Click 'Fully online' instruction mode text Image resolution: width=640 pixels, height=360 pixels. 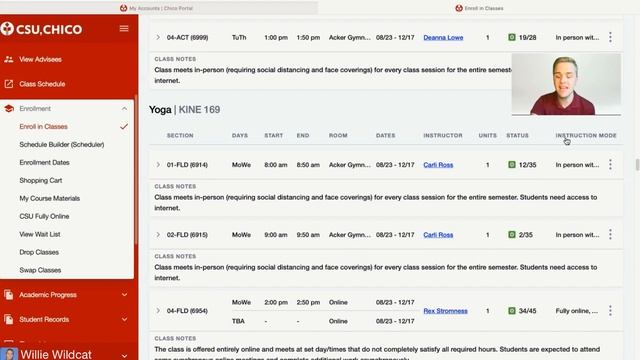[x=576, y=311]
